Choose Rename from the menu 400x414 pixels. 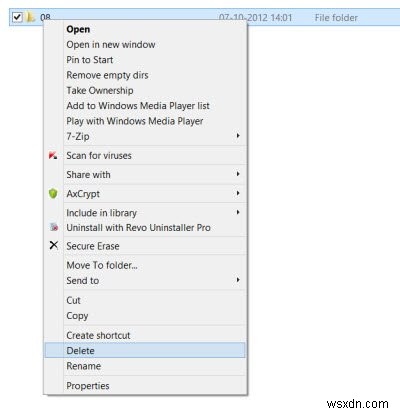click(x=145, y=366)
